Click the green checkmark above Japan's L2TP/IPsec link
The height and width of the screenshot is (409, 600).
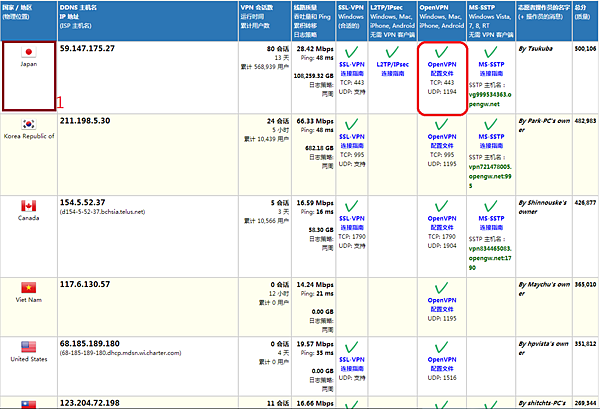392,52
